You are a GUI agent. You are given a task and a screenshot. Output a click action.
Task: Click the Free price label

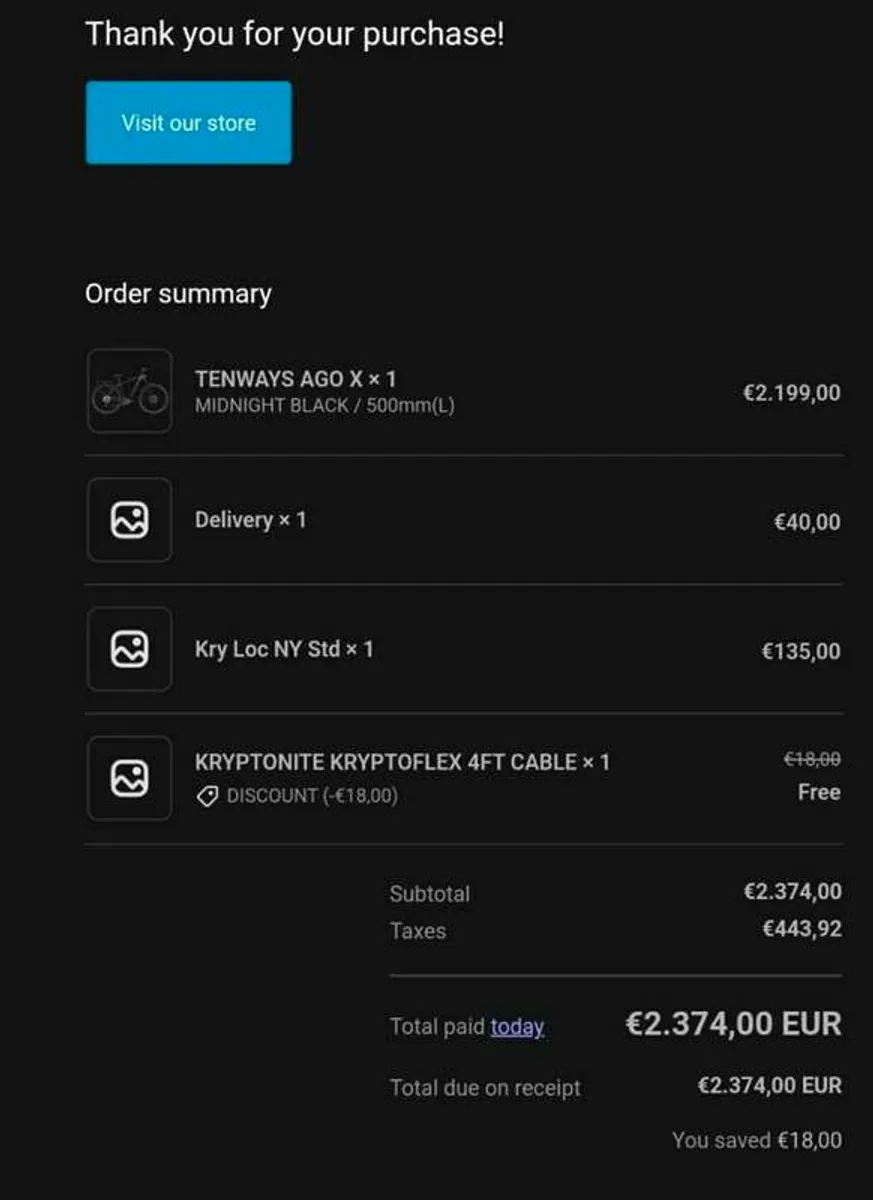point(819,792)
